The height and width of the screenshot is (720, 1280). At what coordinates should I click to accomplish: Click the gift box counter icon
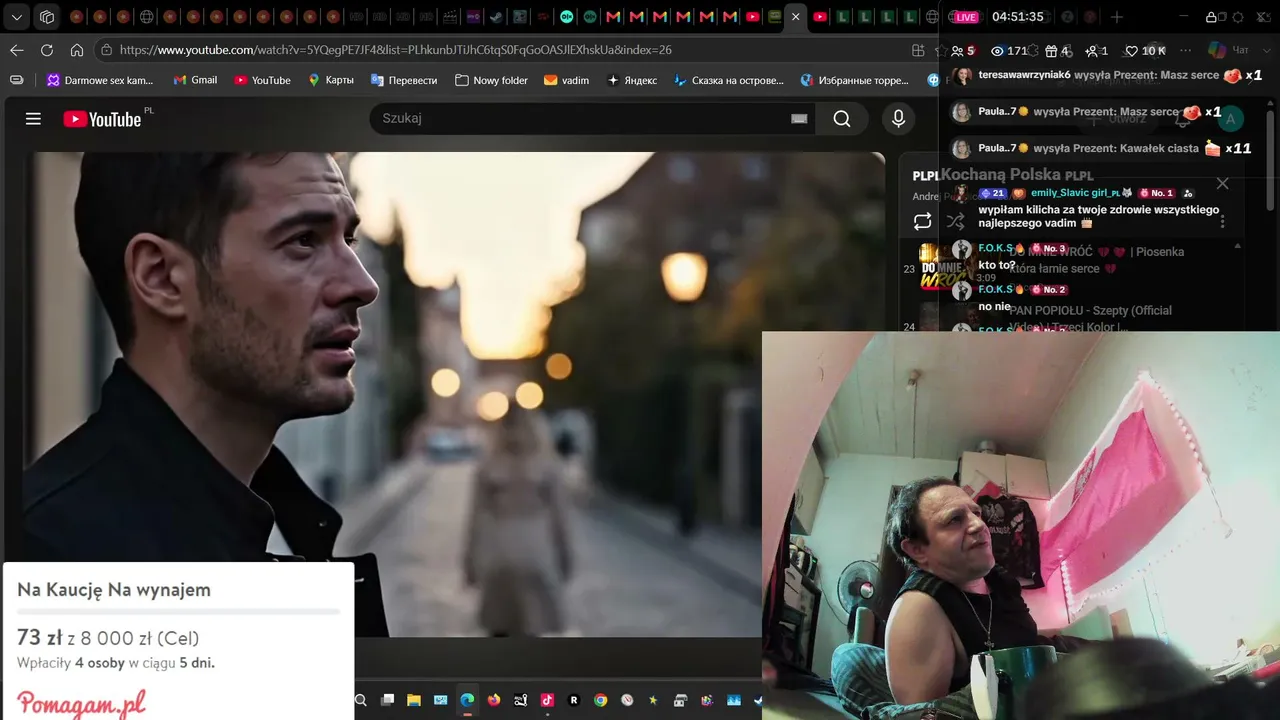[x=1051, y=51]
